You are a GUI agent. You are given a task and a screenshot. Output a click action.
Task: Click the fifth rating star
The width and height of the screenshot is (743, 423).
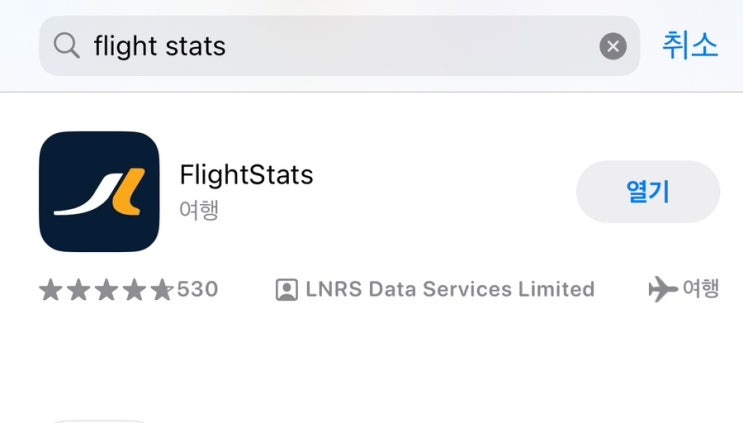click(x=161, y=290)
